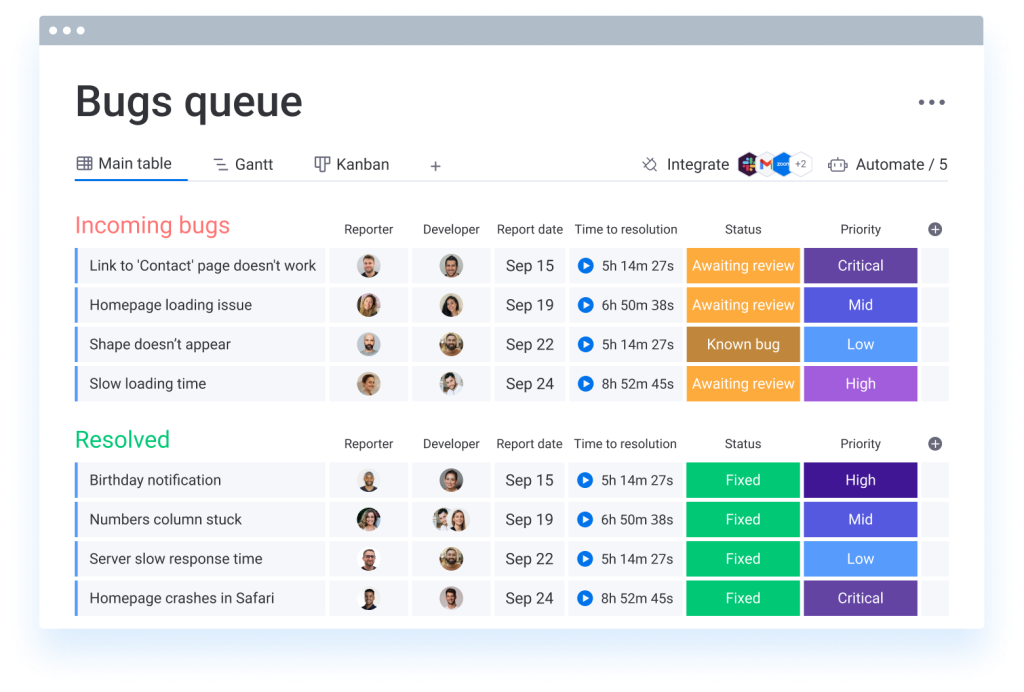Collapse the Incoming bugs group
This screenshot has width=1024, height=692.
click(x=152, y=226)
